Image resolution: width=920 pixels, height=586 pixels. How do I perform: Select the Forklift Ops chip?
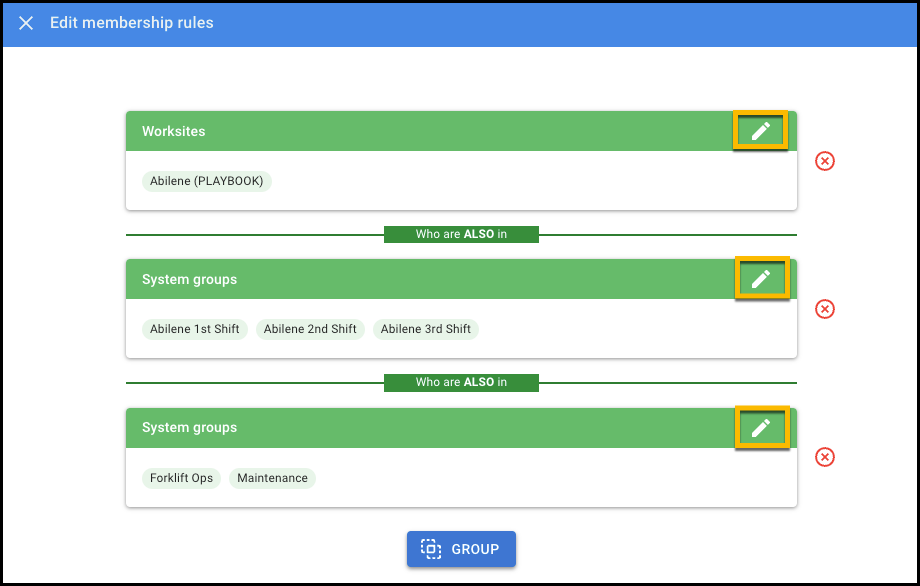tap(182, 478)
